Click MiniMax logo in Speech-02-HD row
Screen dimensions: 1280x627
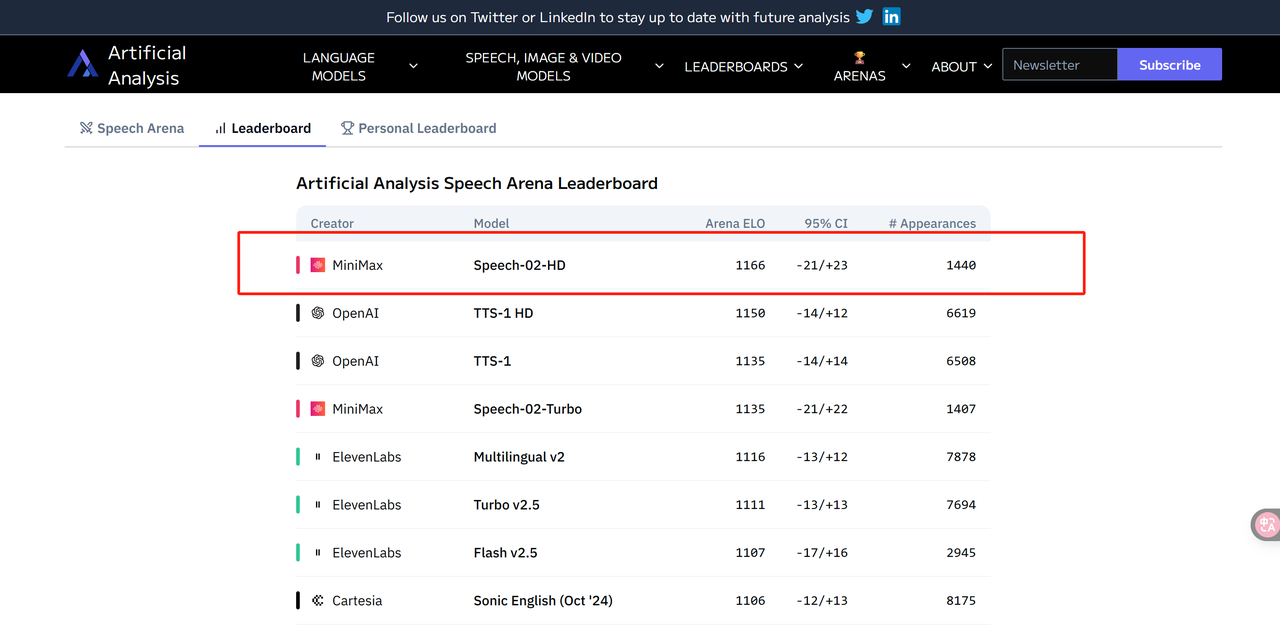pos(318,265)
